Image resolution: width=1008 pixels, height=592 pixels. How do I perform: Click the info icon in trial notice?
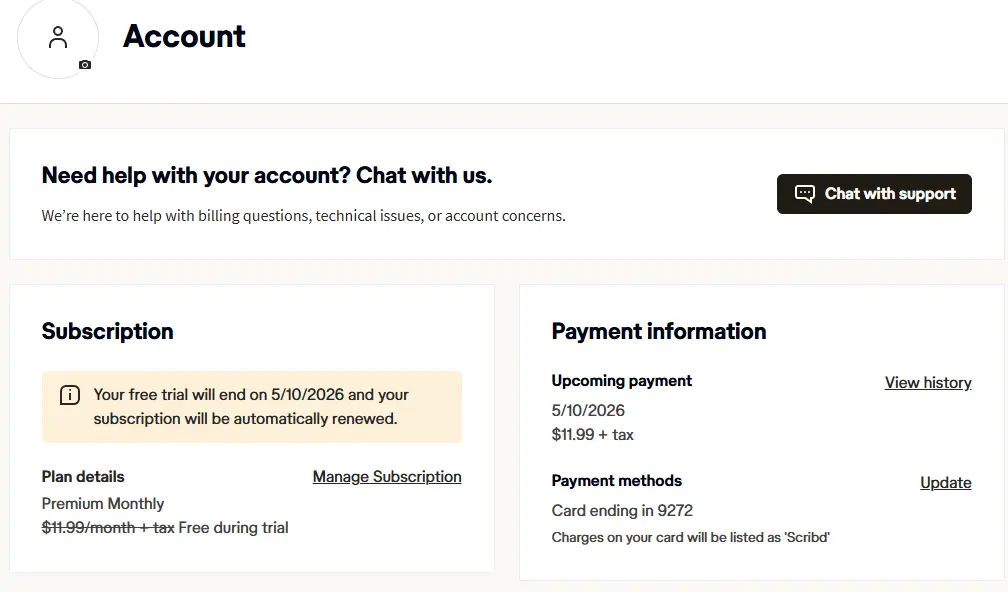[x=69, y=395]
